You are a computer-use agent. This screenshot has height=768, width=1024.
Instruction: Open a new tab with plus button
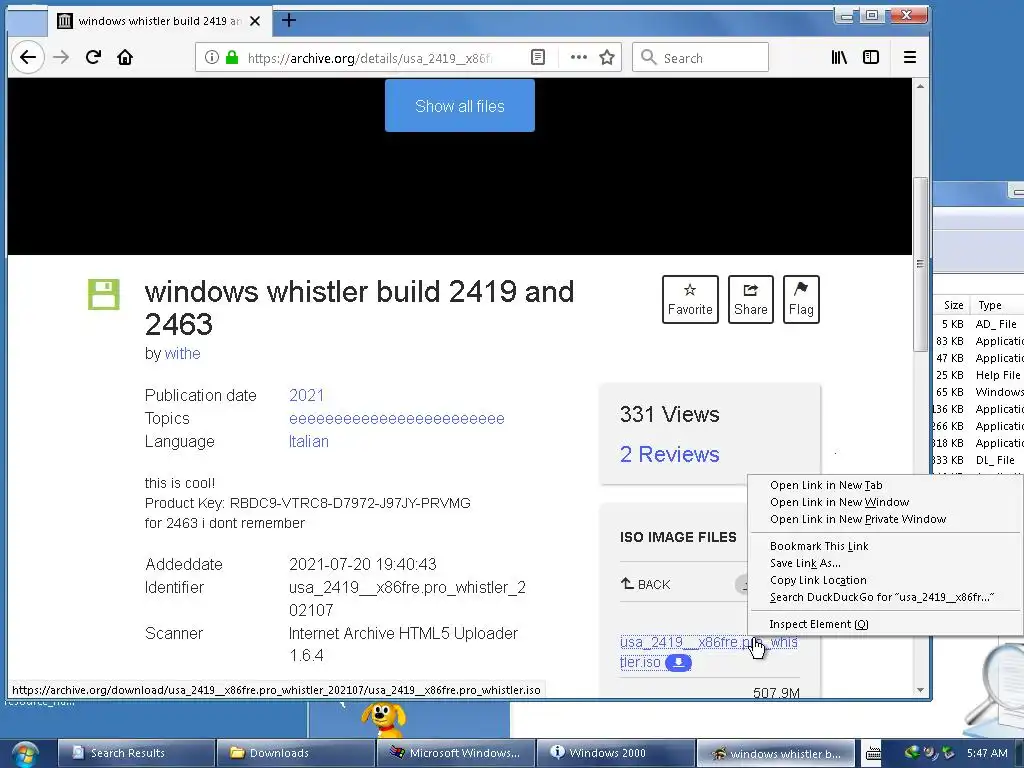[x=289, y=21]
